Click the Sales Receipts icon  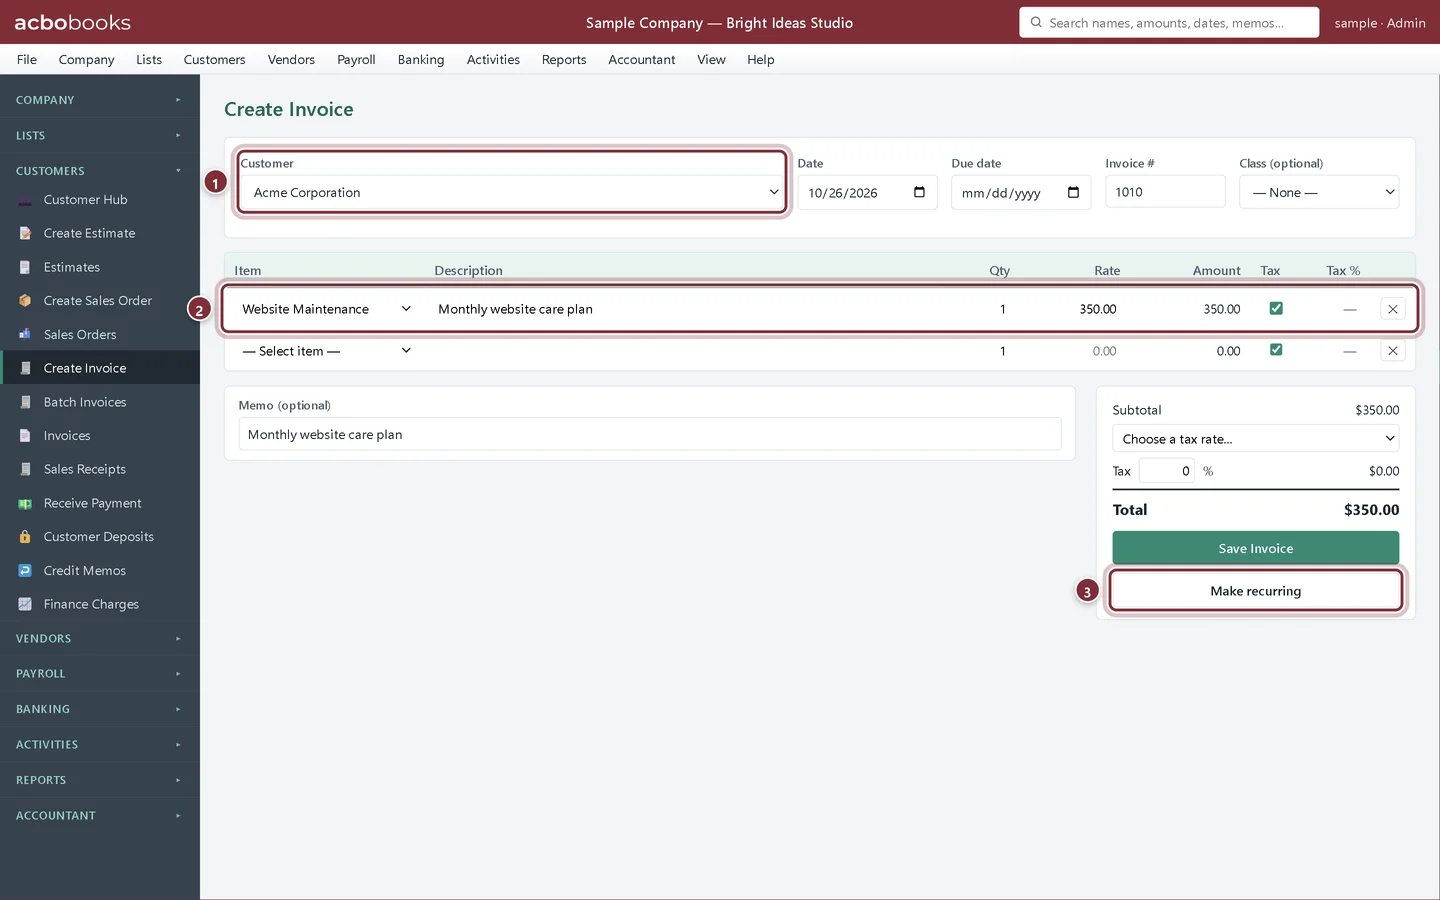[x=25, y=469]
